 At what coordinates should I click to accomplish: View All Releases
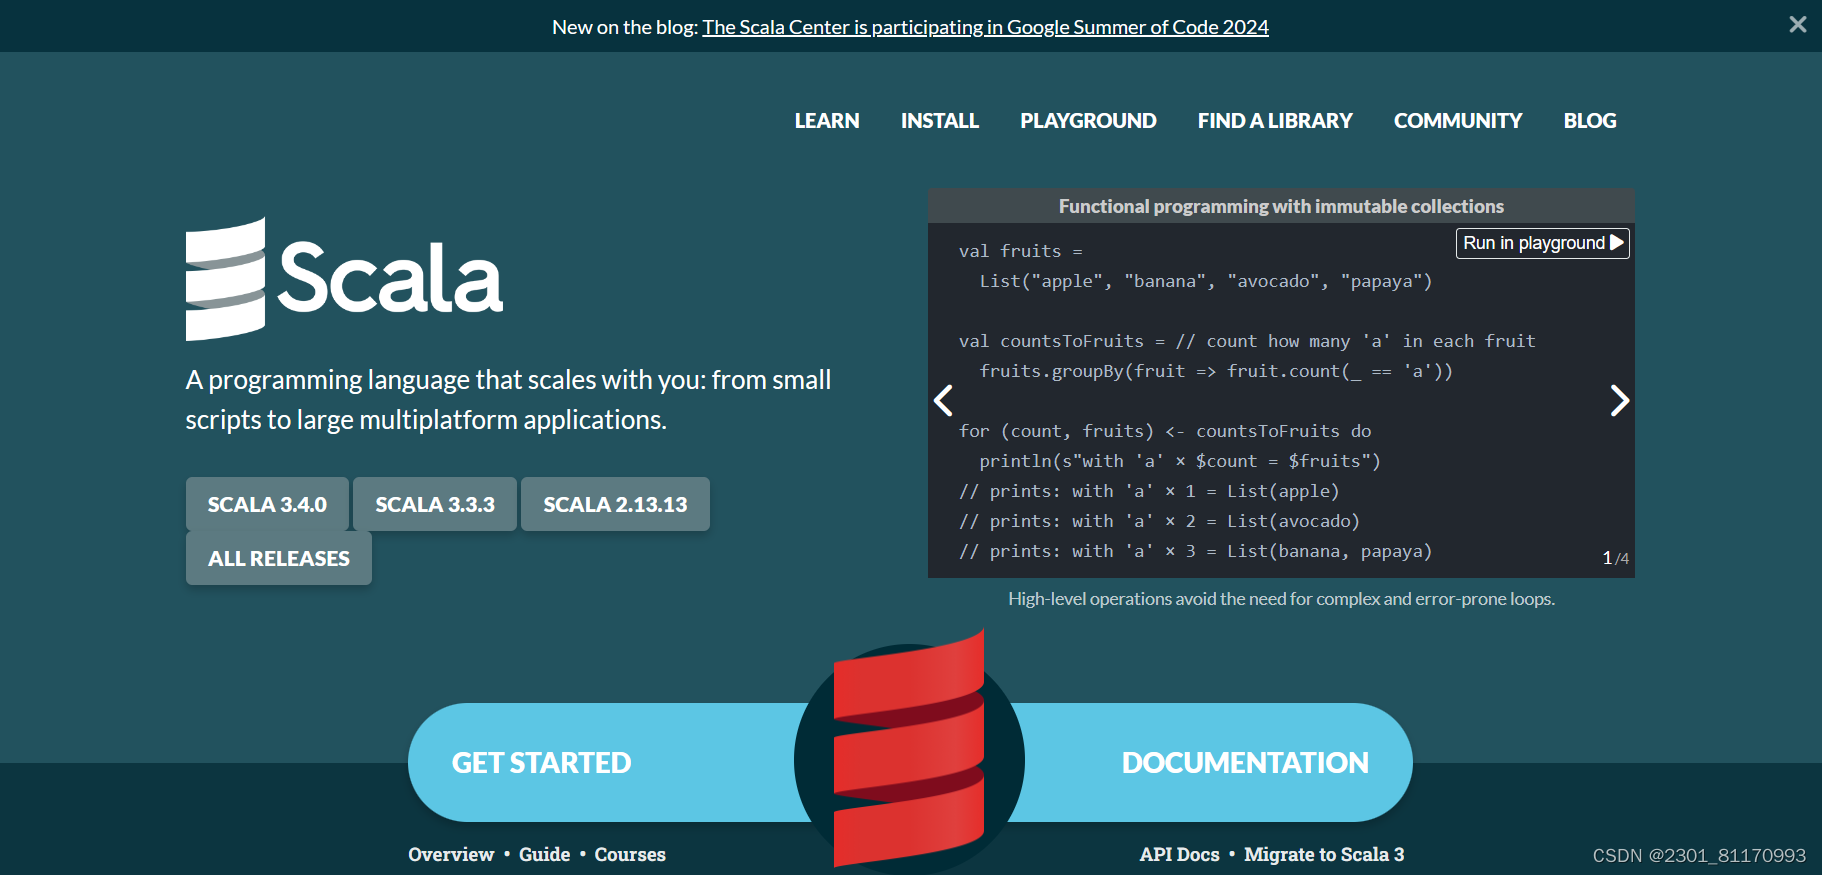click(279, 558)
